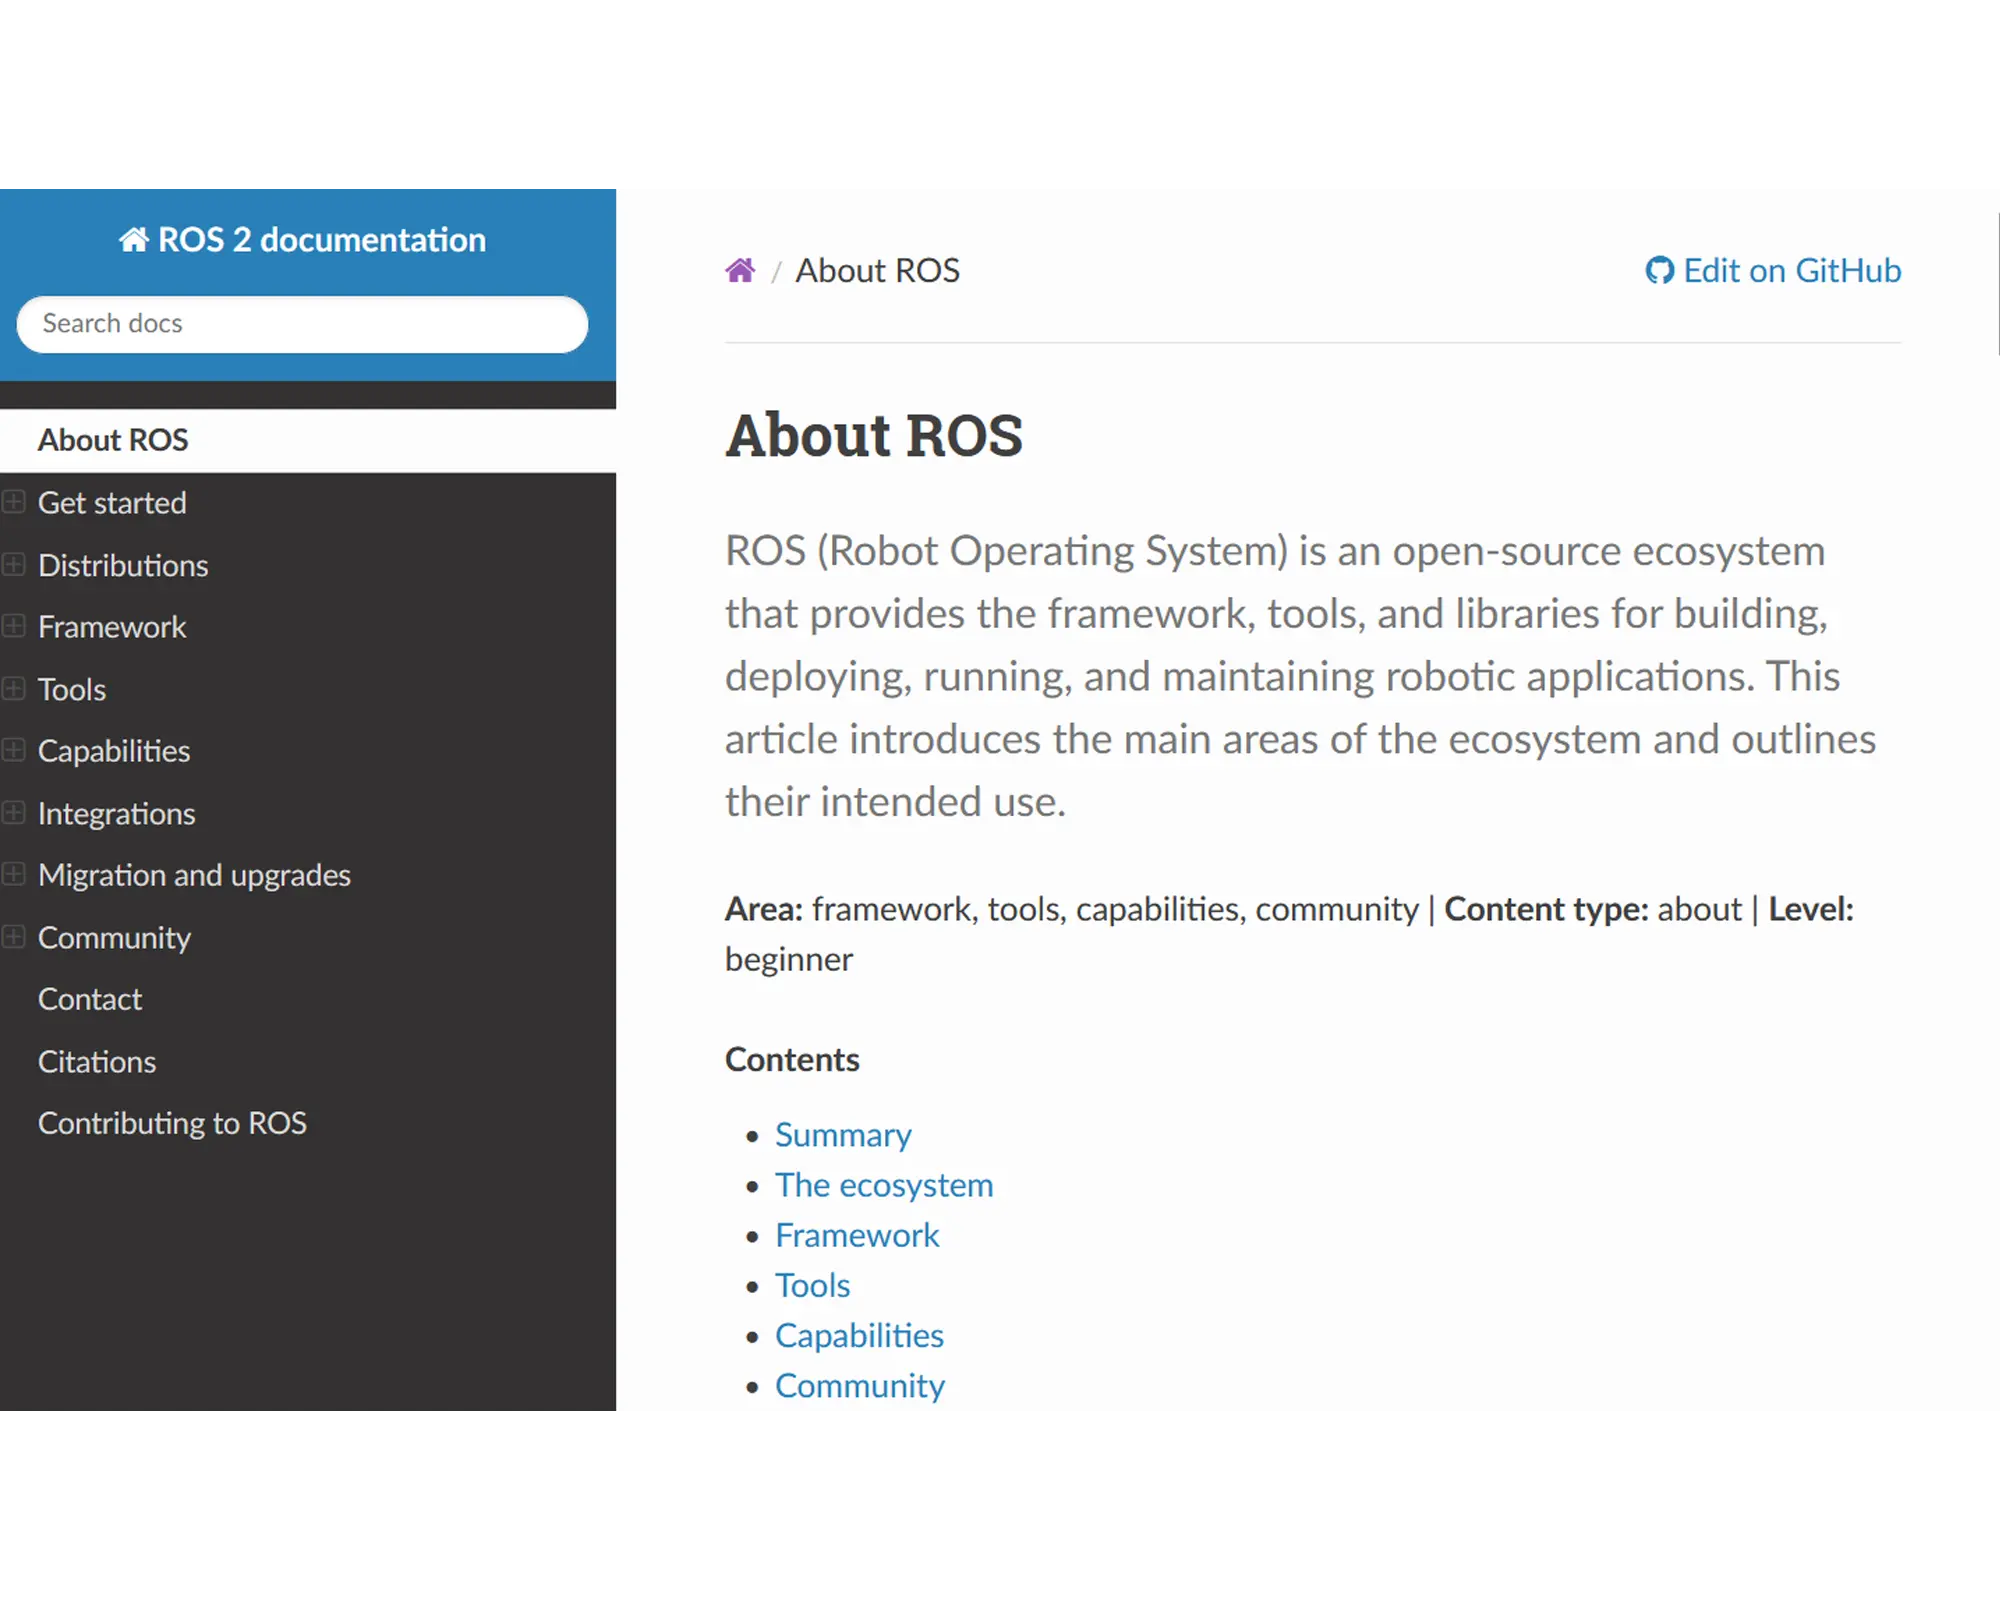Click the GitHub octocat icon
2000x1600 pixels.
(1660, 271)
